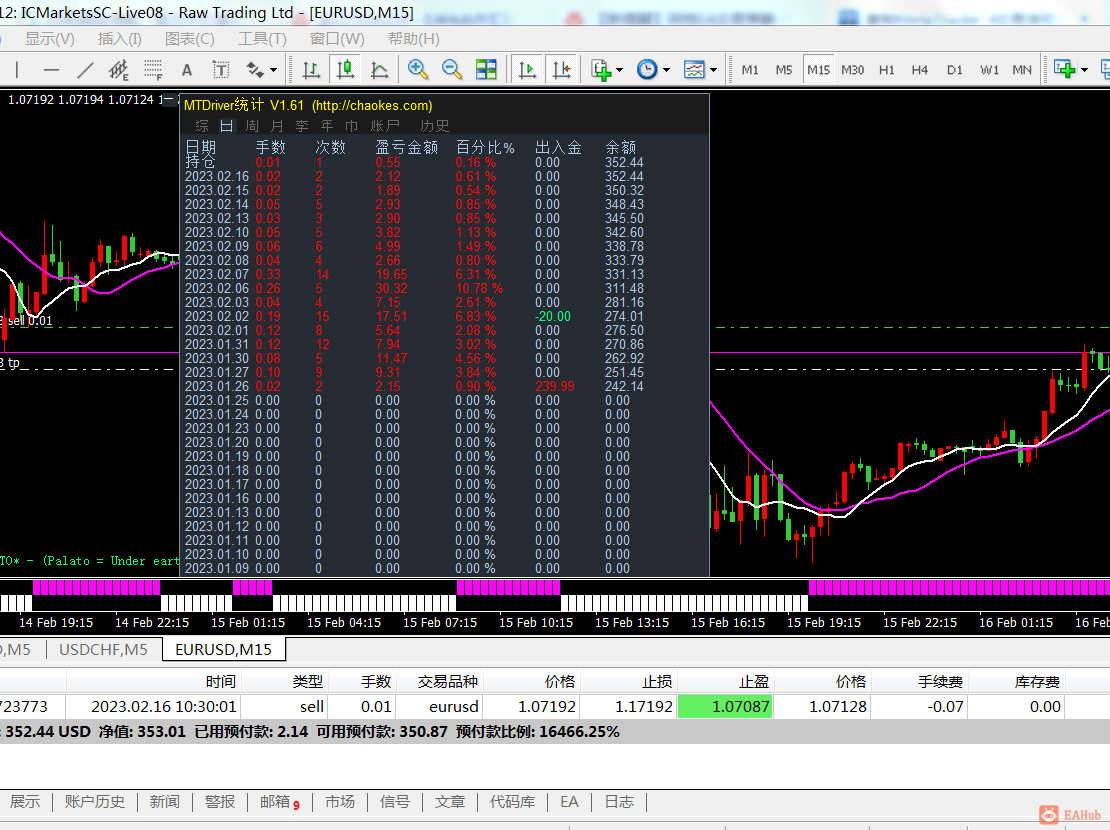
Task: Set timeframe to D1
Action: click(954, 69)
